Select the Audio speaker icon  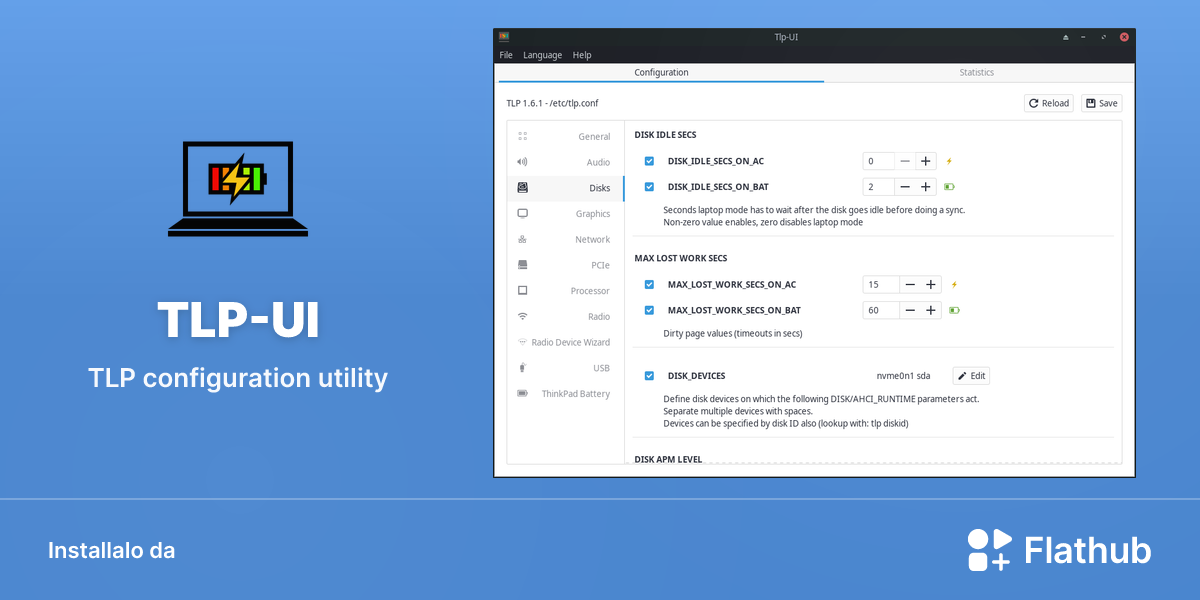tap(522, 162)
